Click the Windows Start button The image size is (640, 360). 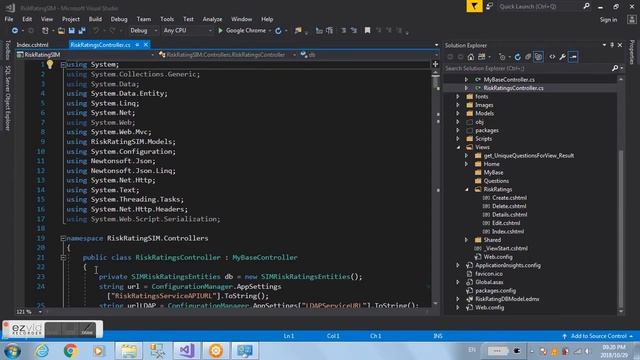click(x=12, y=351)
